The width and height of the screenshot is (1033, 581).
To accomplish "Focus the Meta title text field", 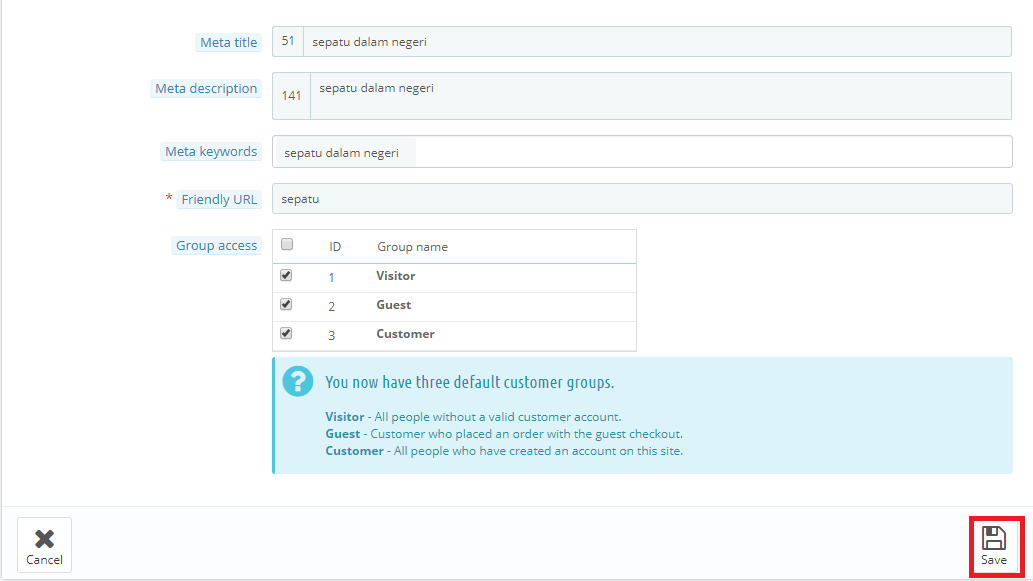I will 656,42.
